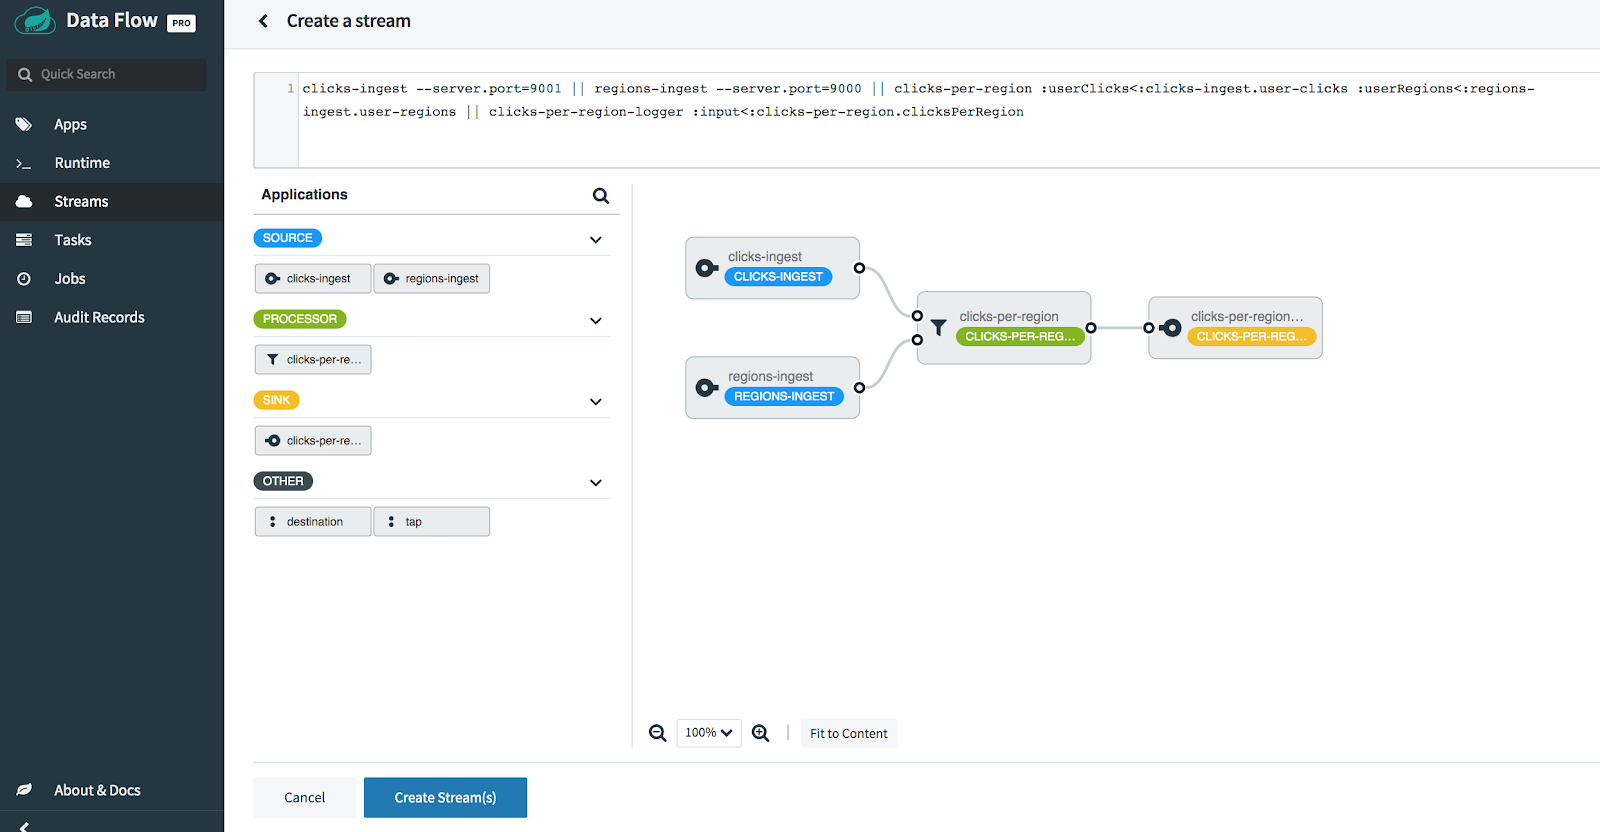
Task: Select the tap application in palette
Action: 431,522
